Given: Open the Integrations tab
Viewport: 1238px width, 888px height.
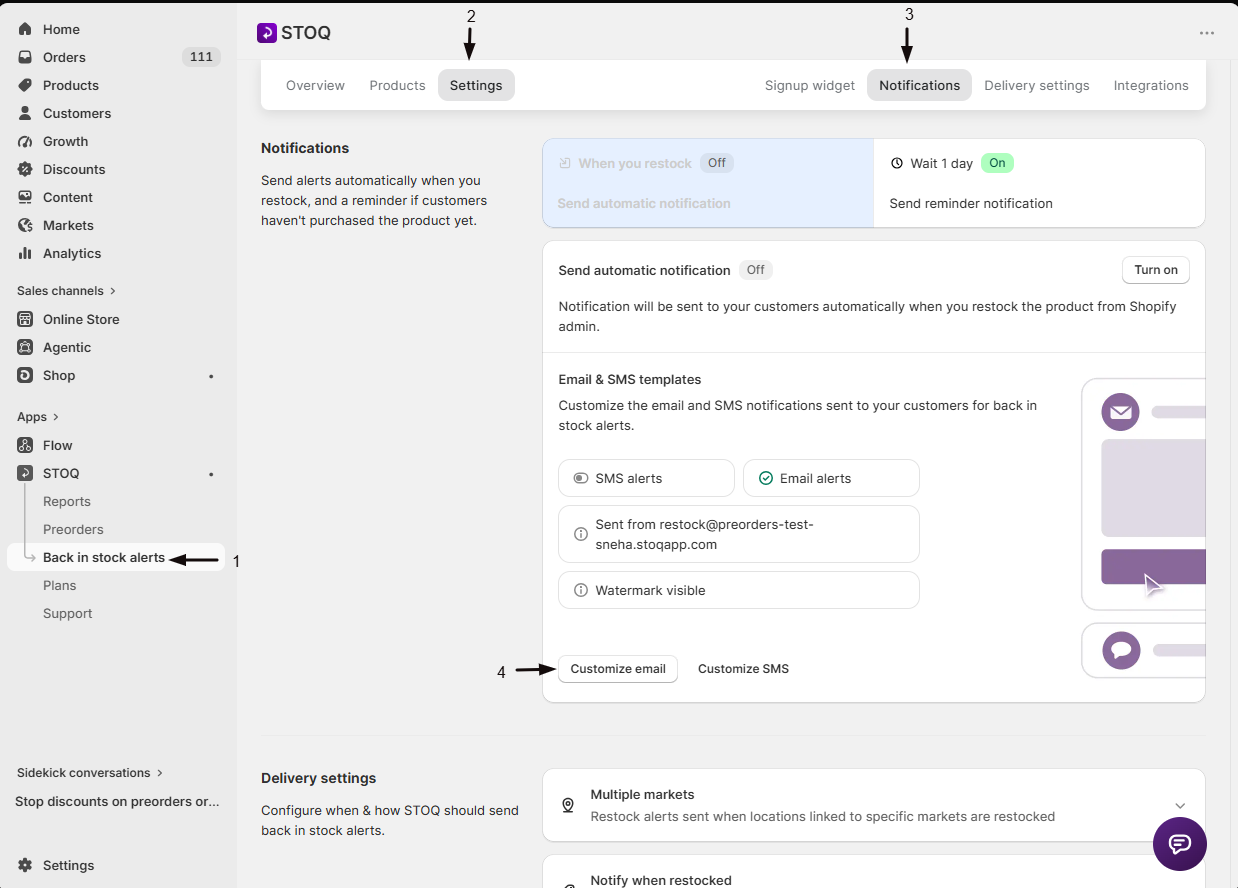Looking at the screenshot, I should (1151, 85).
